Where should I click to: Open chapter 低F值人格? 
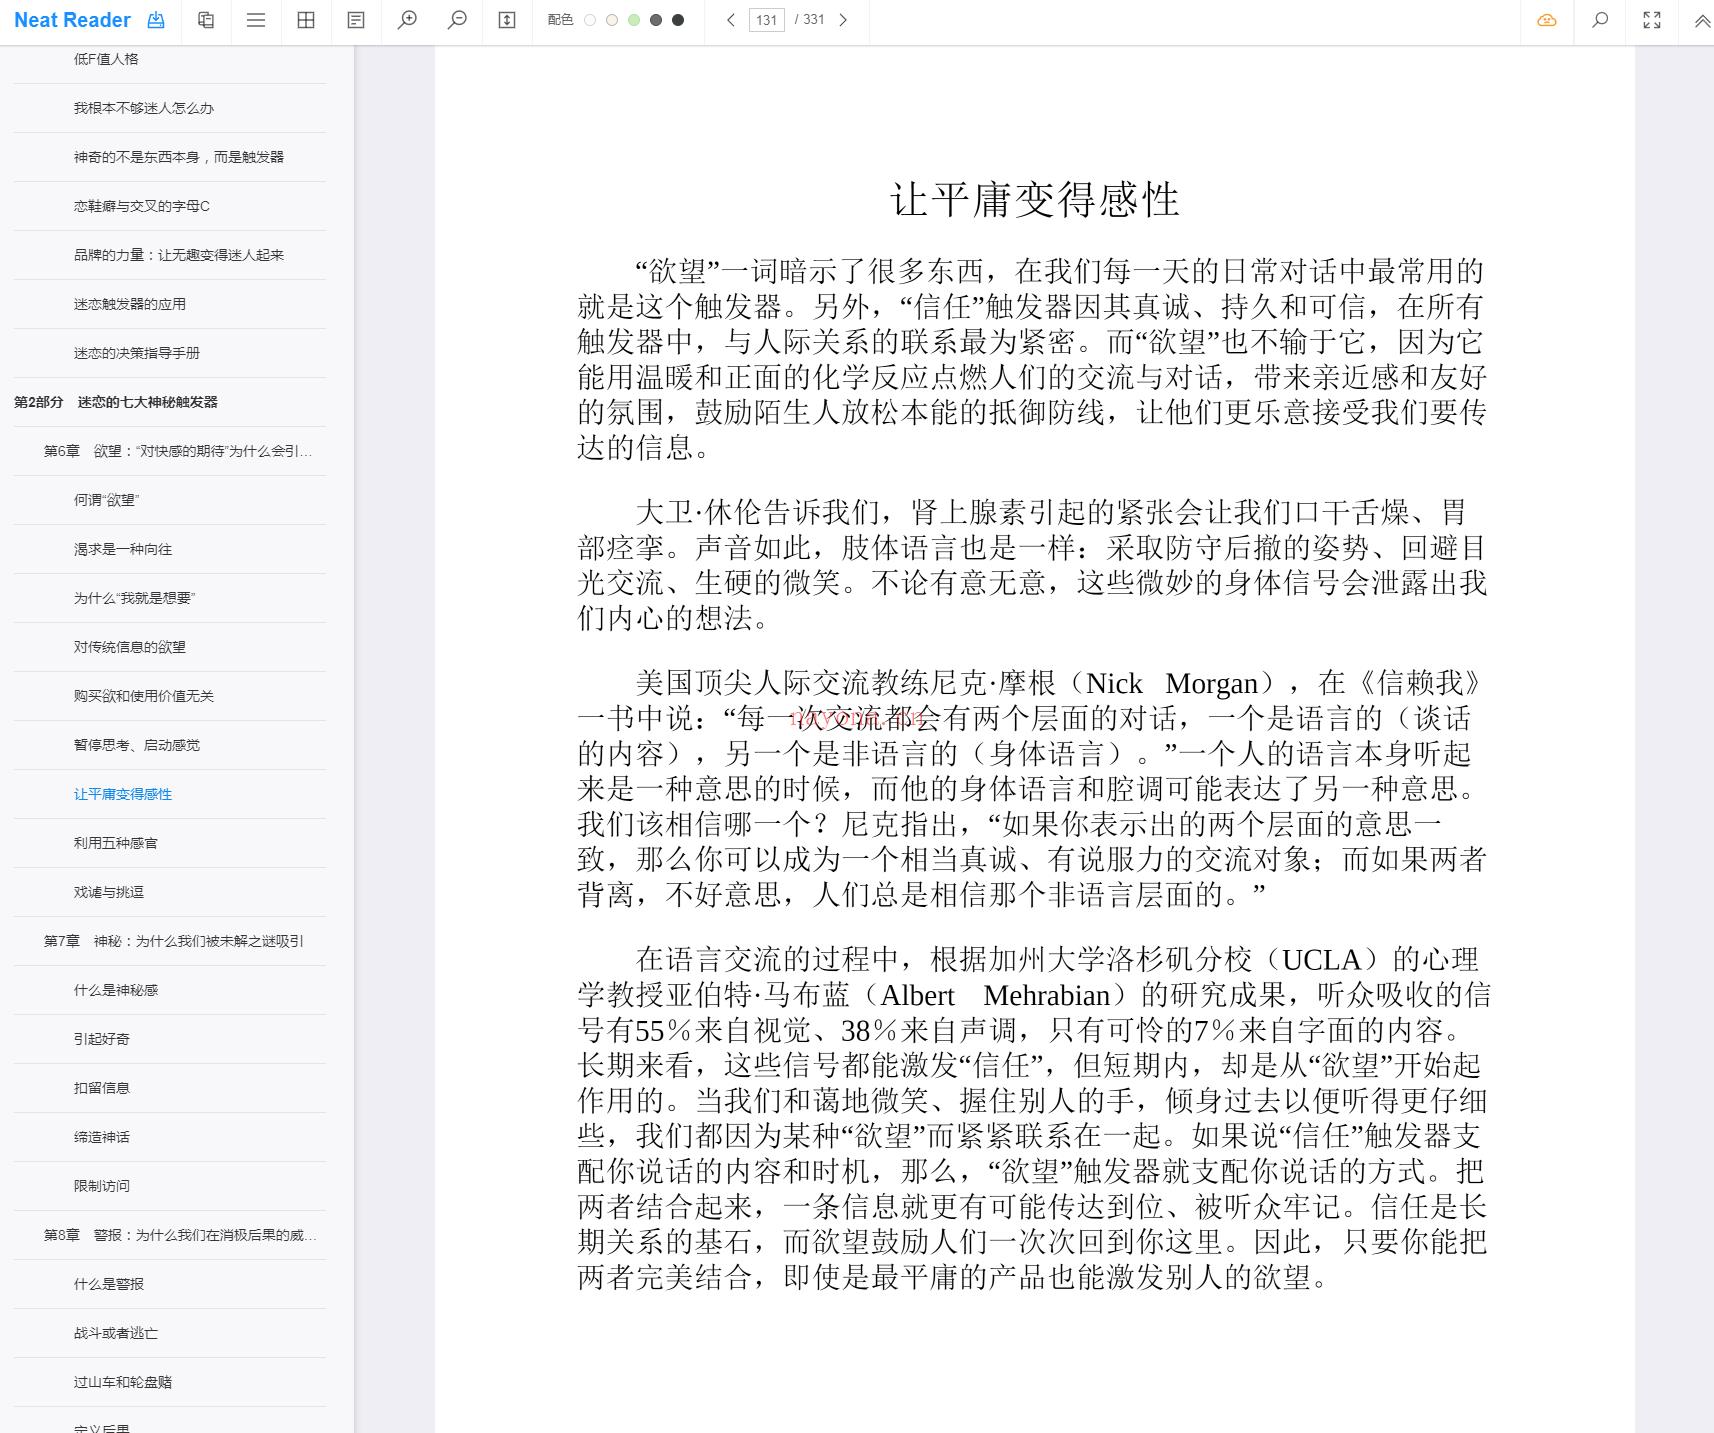pos(106,59)
